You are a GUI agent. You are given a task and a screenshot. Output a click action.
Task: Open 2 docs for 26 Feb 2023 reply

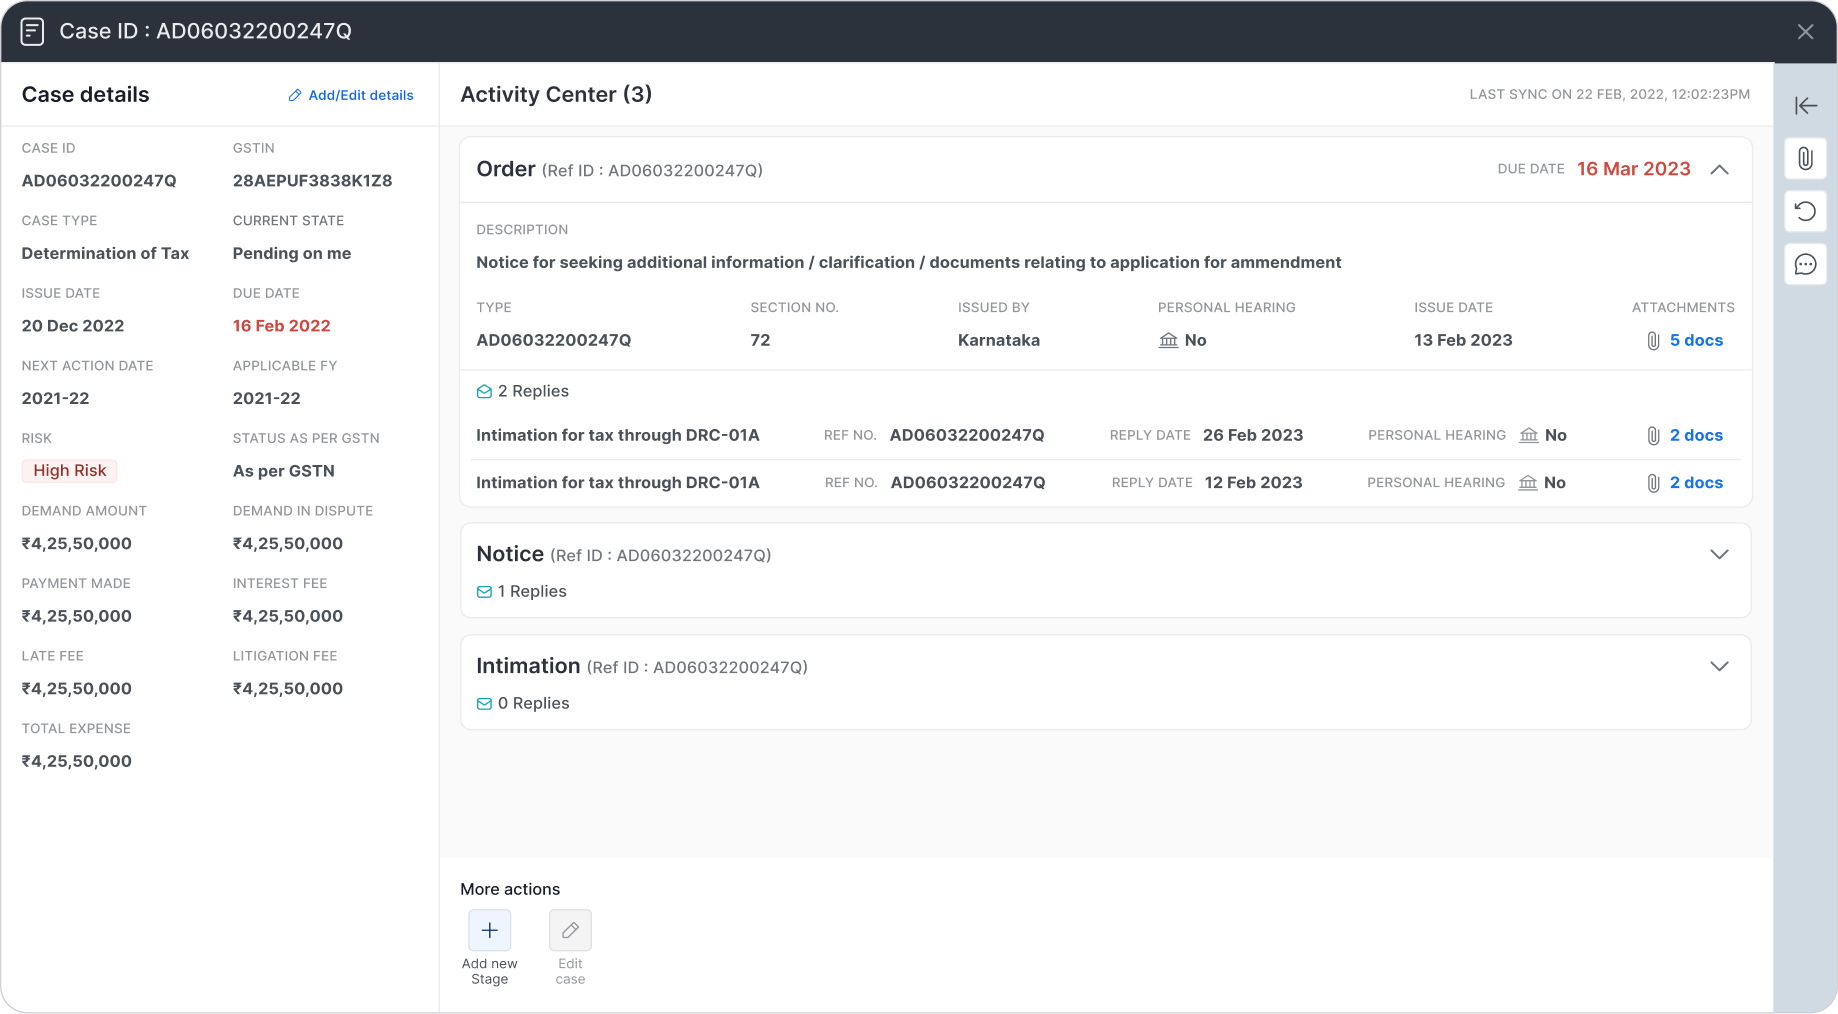(1695, 435)
